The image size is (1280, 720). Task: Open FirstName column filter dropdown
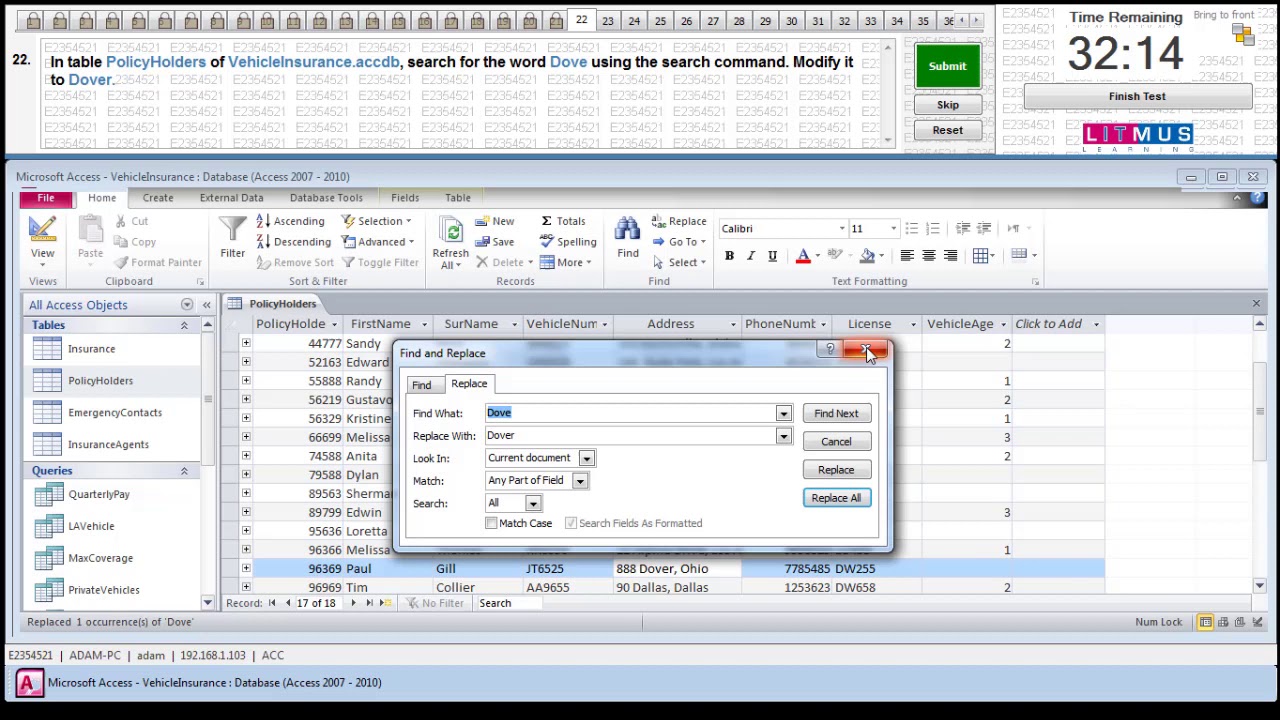click(x=424, y=324)
